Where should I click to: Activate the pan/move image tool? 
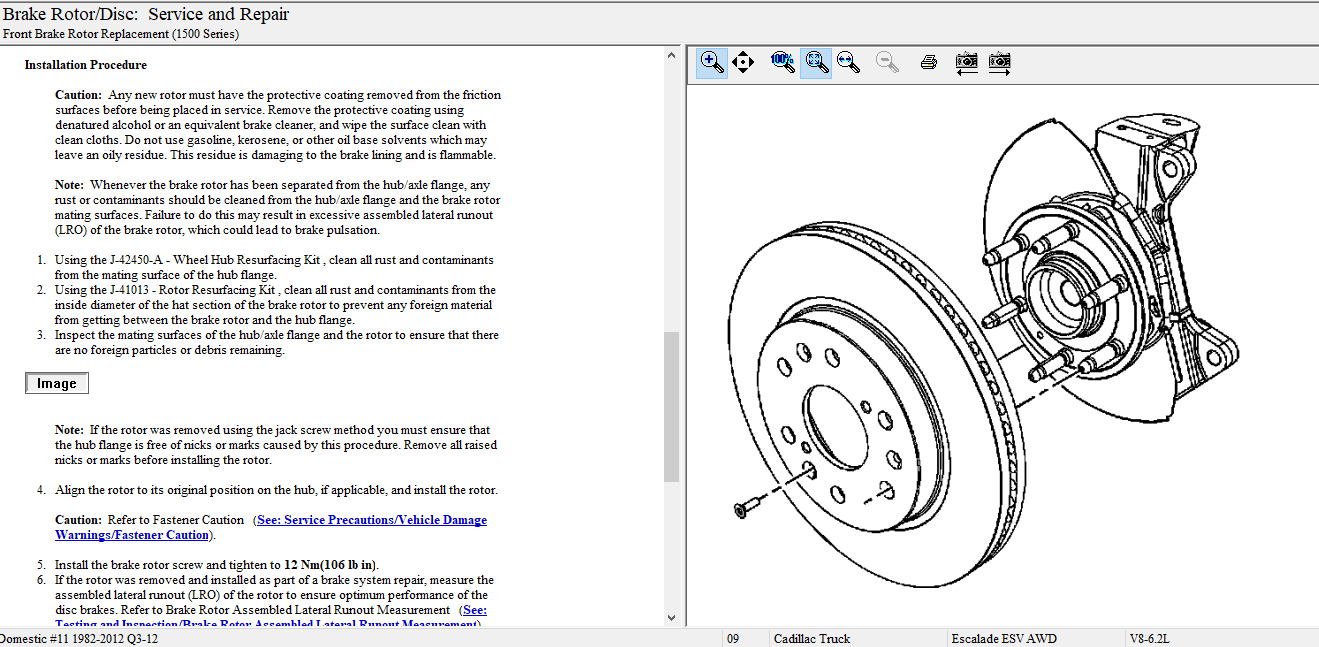coord(742,62)
